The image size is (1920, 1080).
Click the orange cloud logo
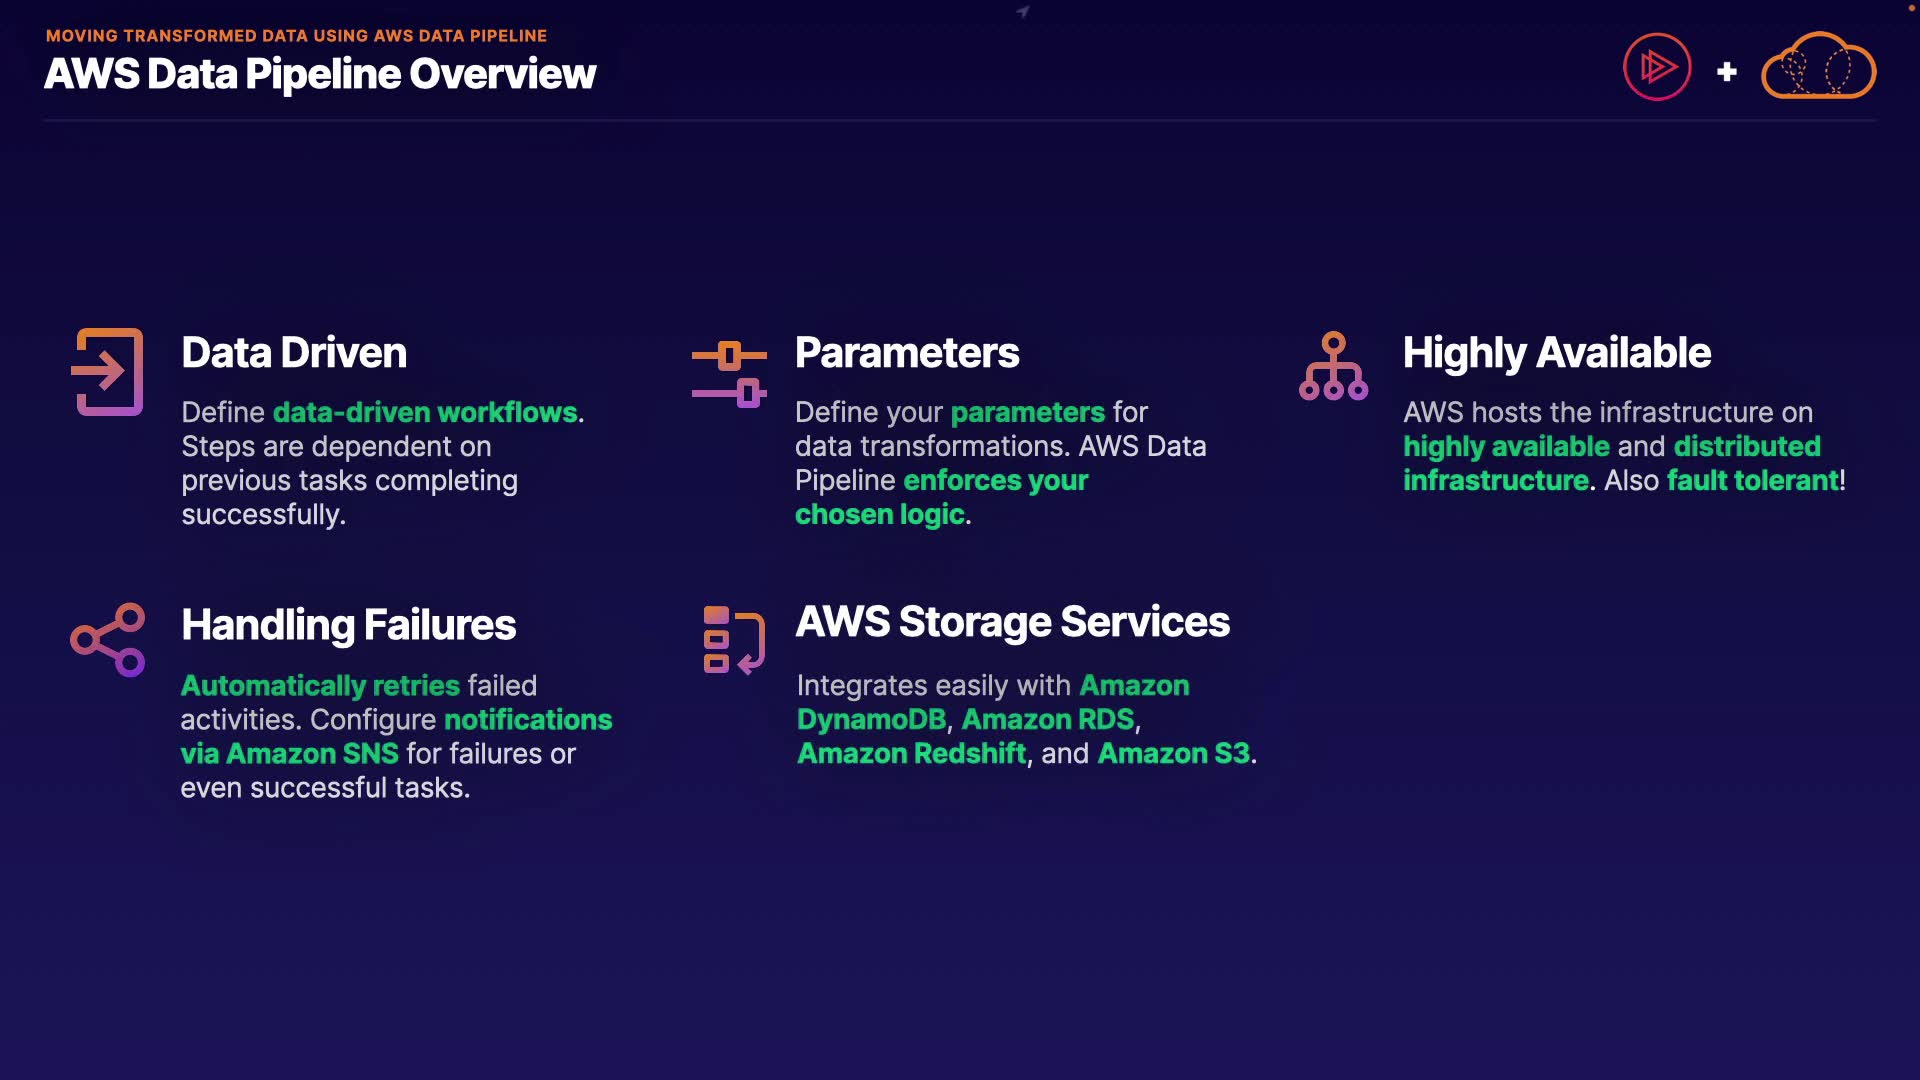pos(1818,67)
